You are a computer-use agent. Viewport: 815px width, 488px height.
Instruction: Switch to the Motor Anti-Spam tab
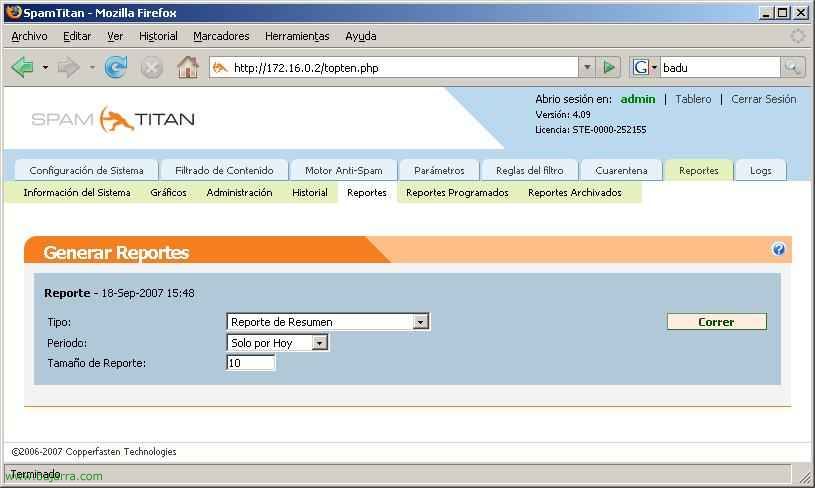click(x=344, y=170)
